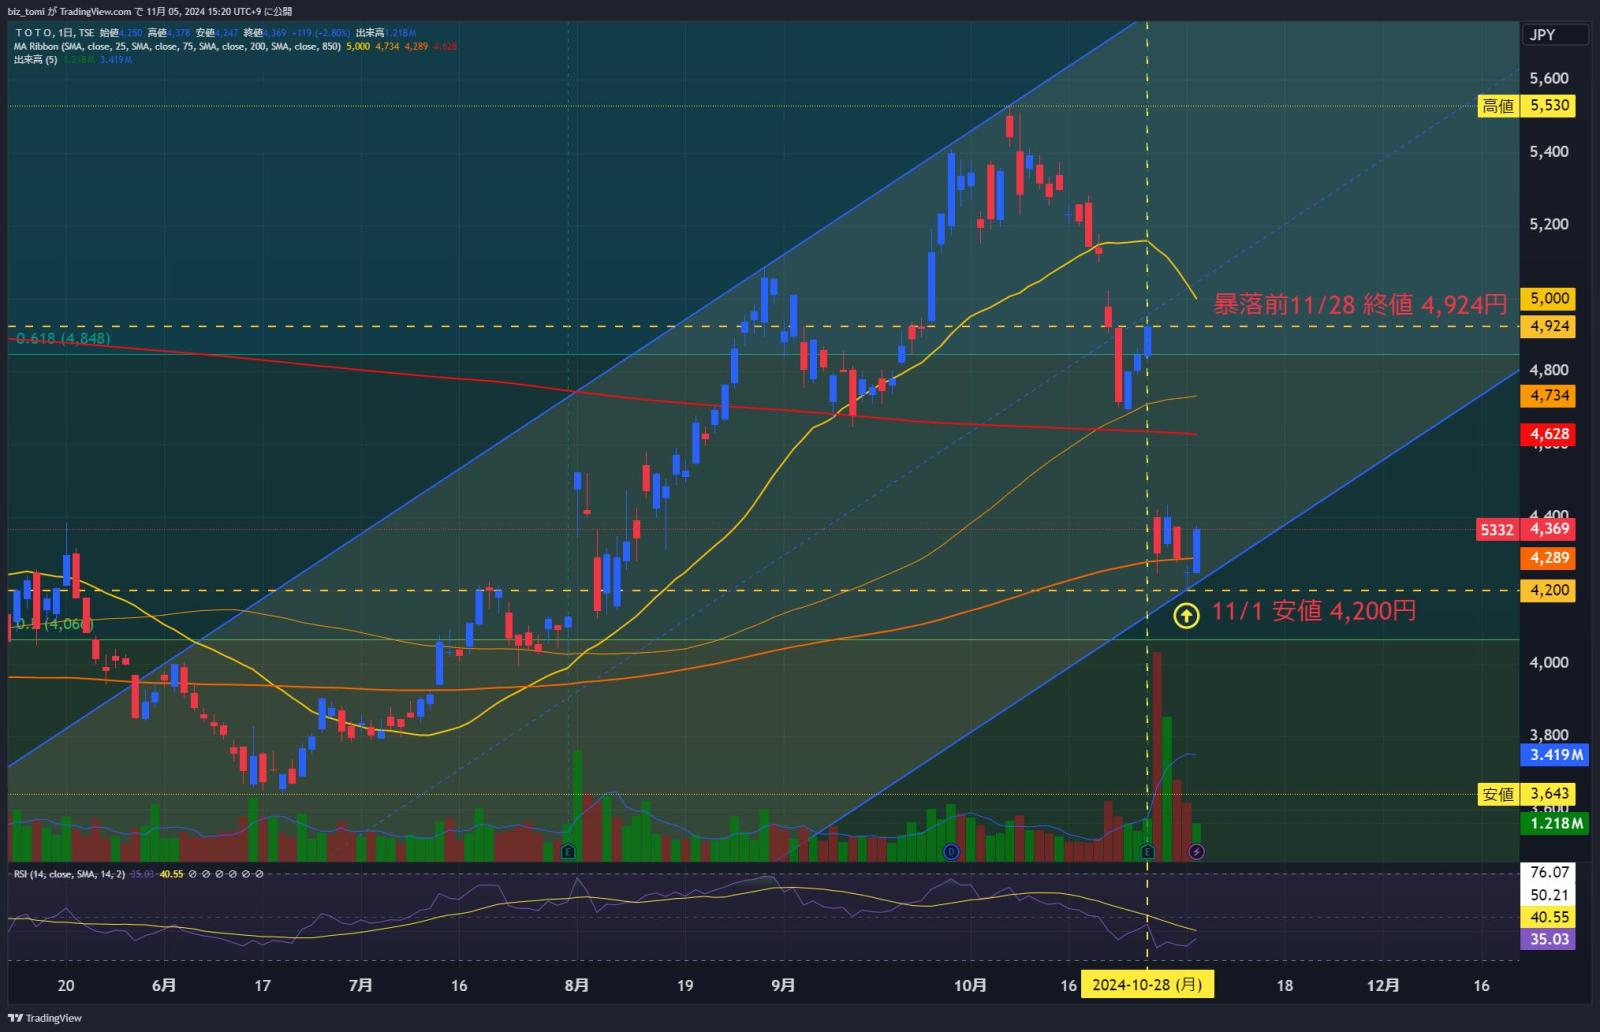Click the 高値 5,530 price label

pos(1526,106)
